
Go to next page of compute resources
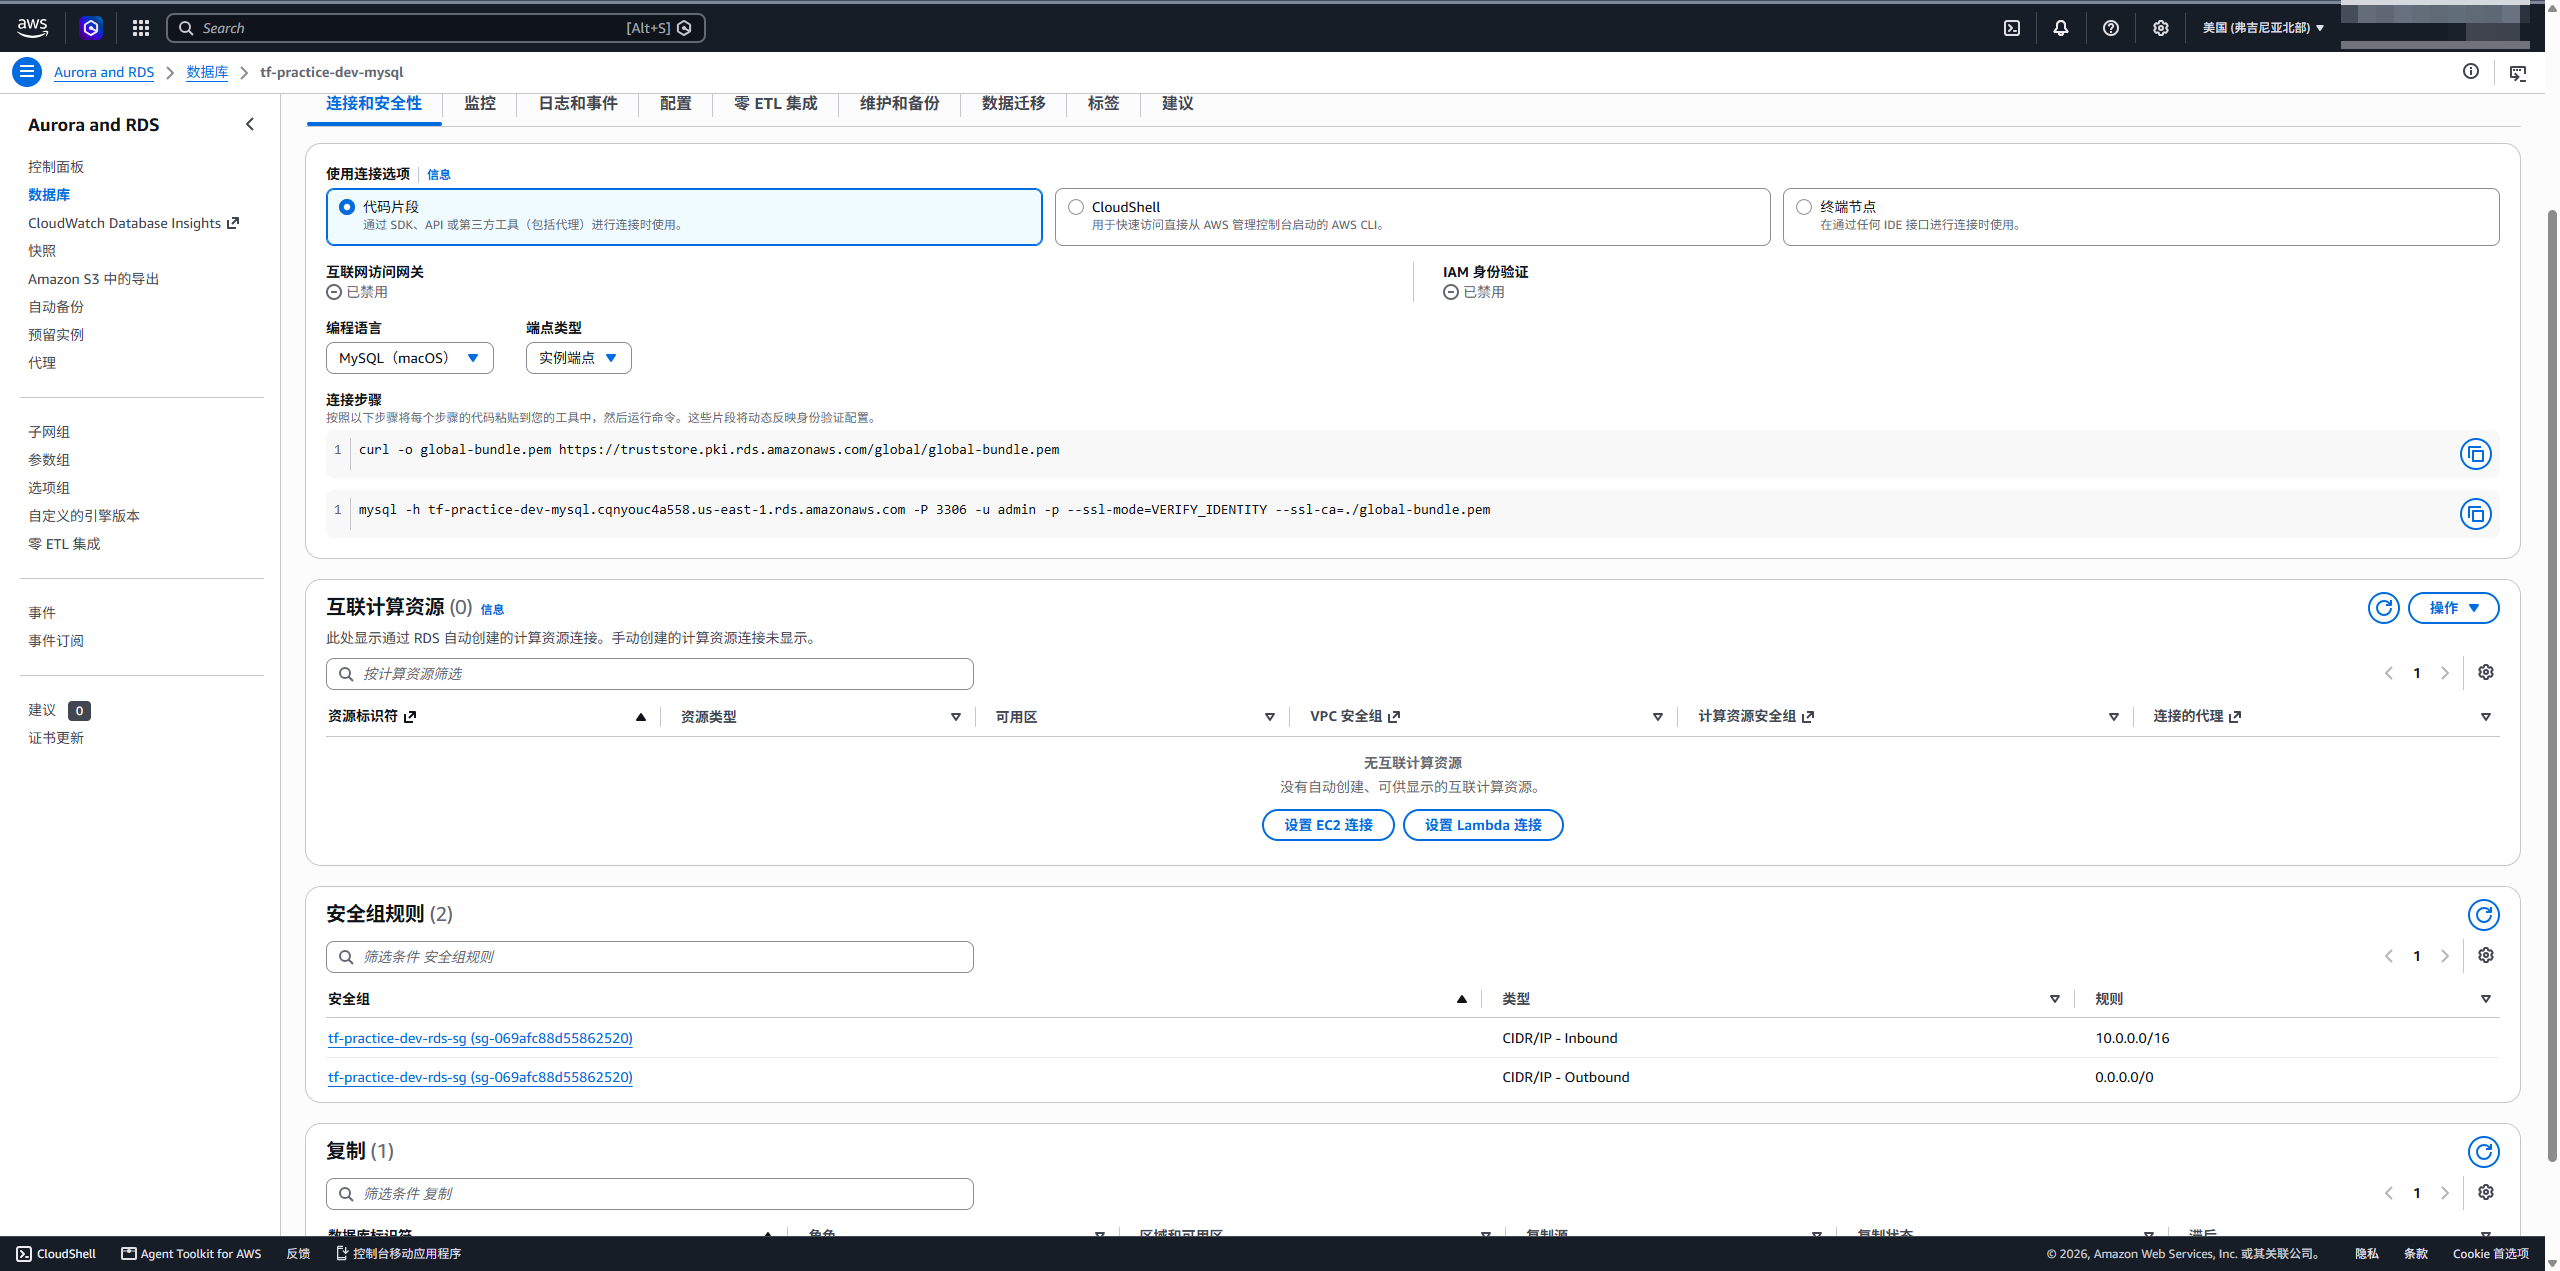click(x=2445, y=673)
